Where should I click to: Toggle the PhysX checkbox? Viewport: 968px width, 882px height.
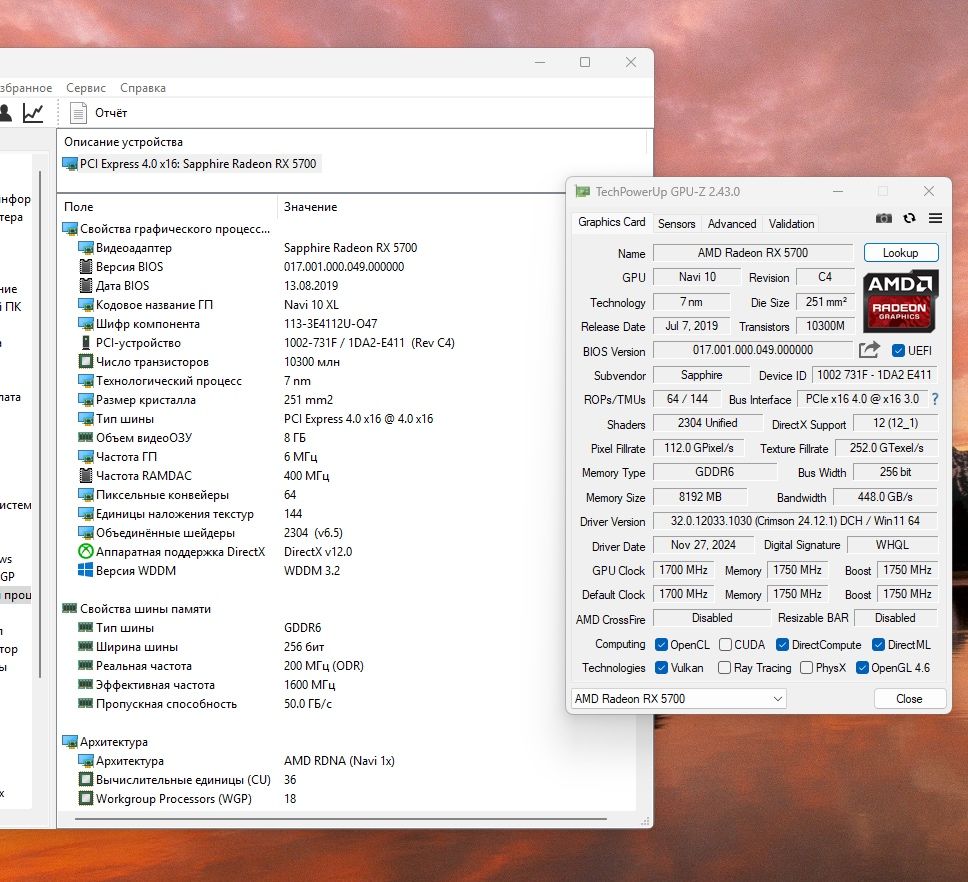[x=806, y=667]
